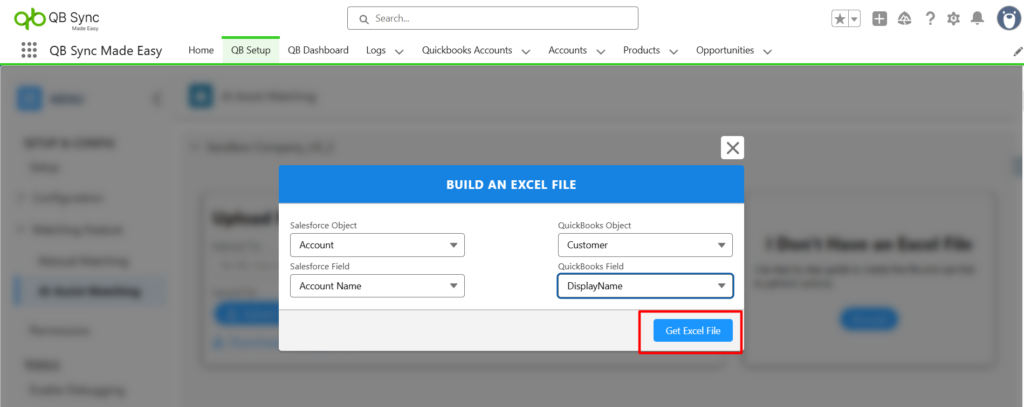
Task: Open the App Launcher grid icon
Action: coord(29,51)
